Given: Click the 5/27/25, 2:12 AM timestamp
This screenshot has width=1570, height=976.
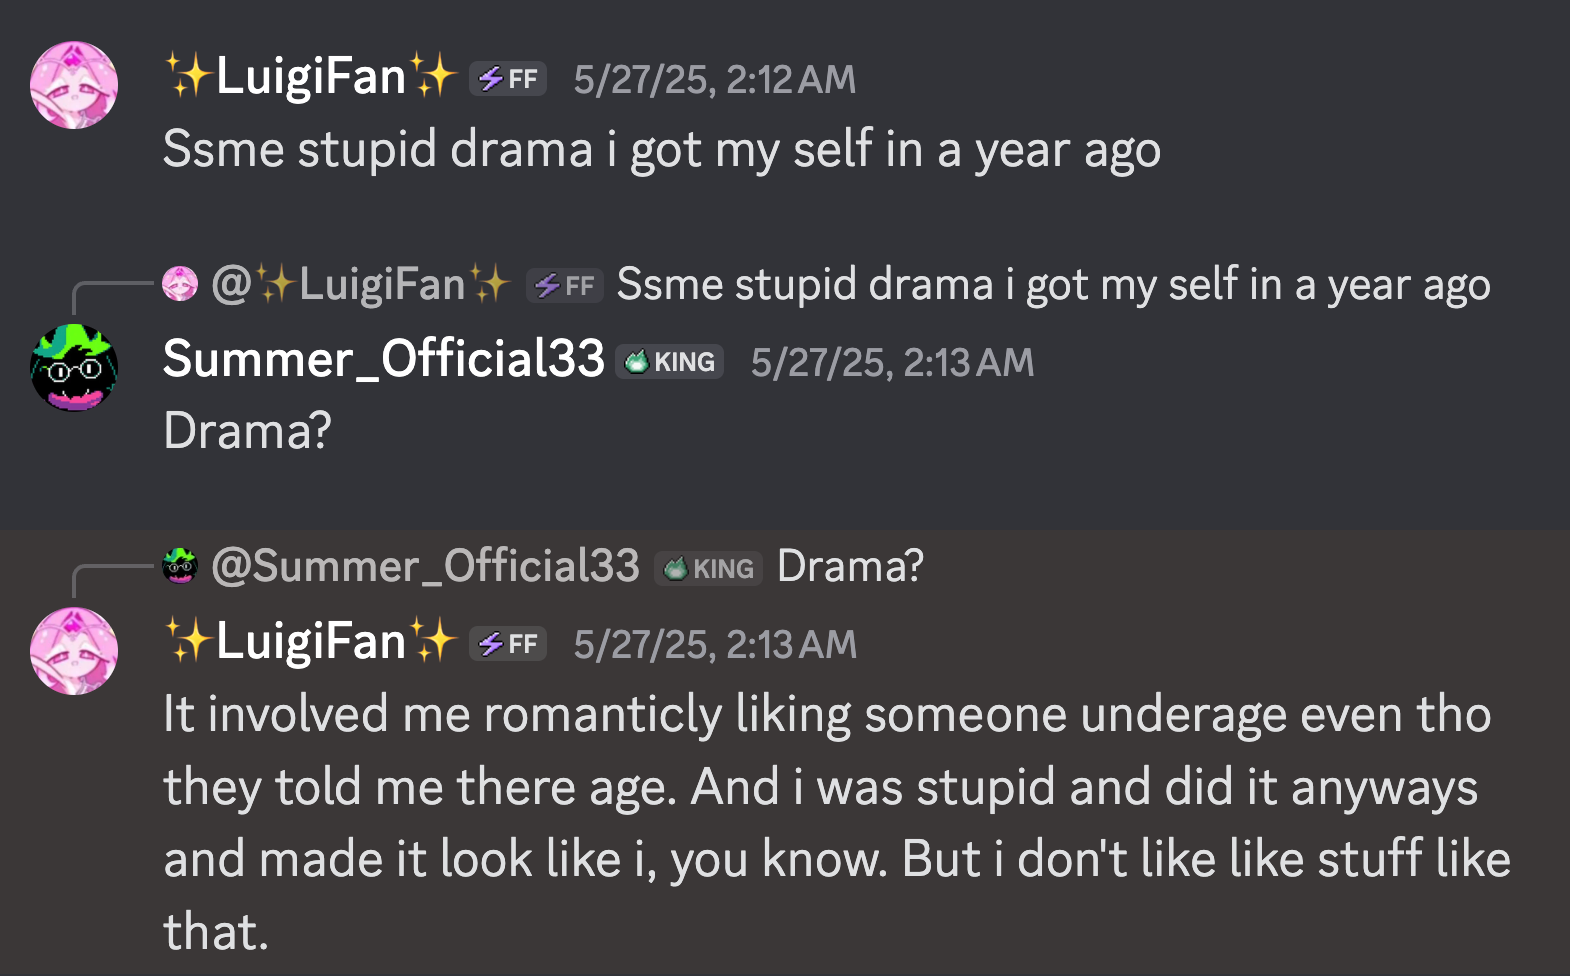Looking at the screenshot, I should pyautogui.click(x=715, y=80).
